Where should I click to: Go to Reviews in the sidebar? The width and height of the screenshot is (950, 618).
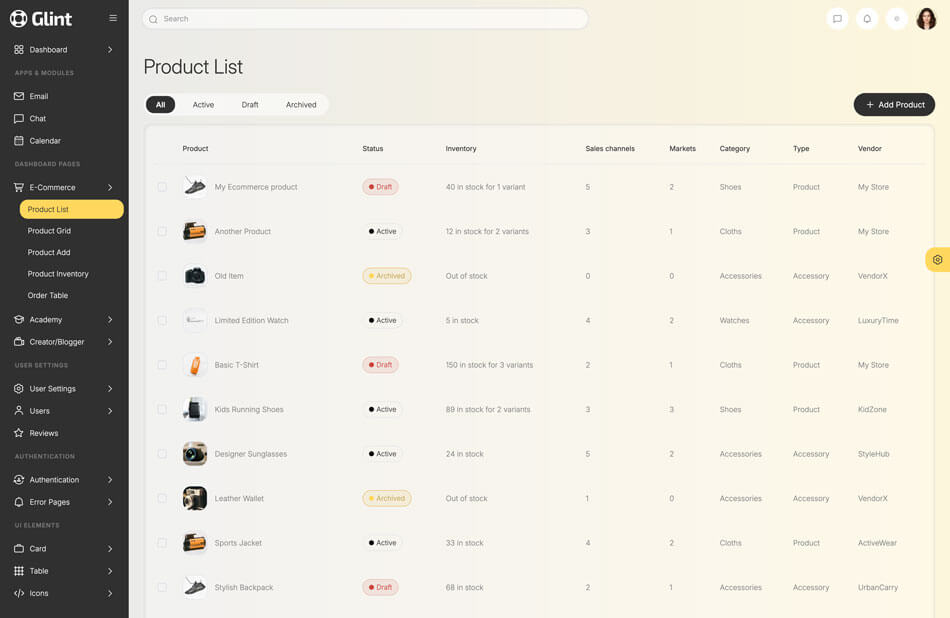[x=44, y=433]
